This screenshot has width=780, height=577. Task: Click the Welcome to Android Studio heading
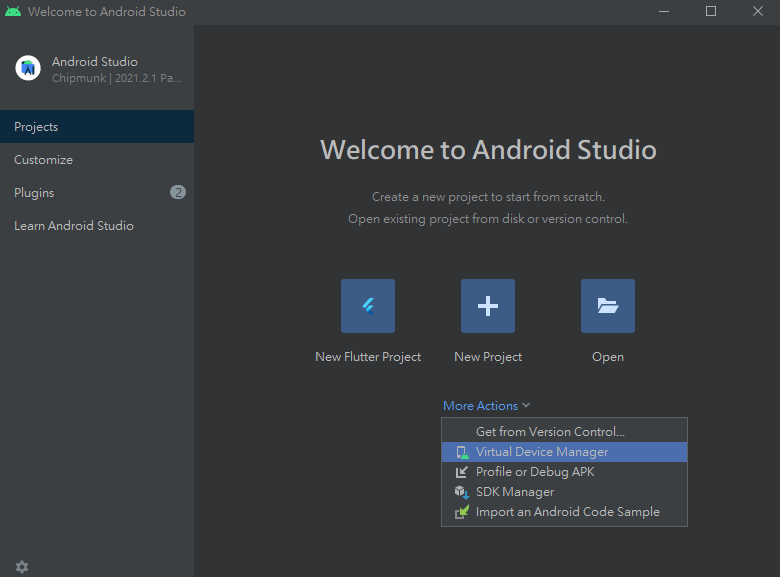click(488, 150)
